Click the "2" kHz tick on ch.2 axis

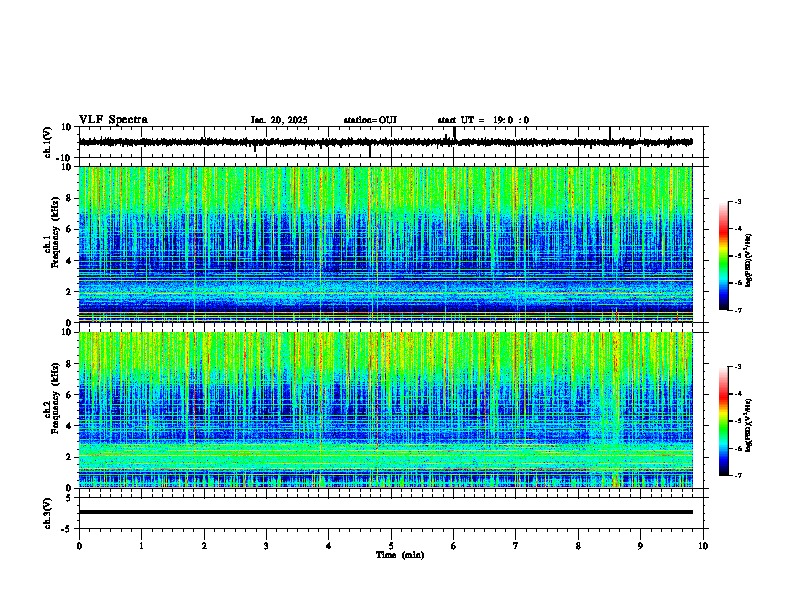coord(70,457)
